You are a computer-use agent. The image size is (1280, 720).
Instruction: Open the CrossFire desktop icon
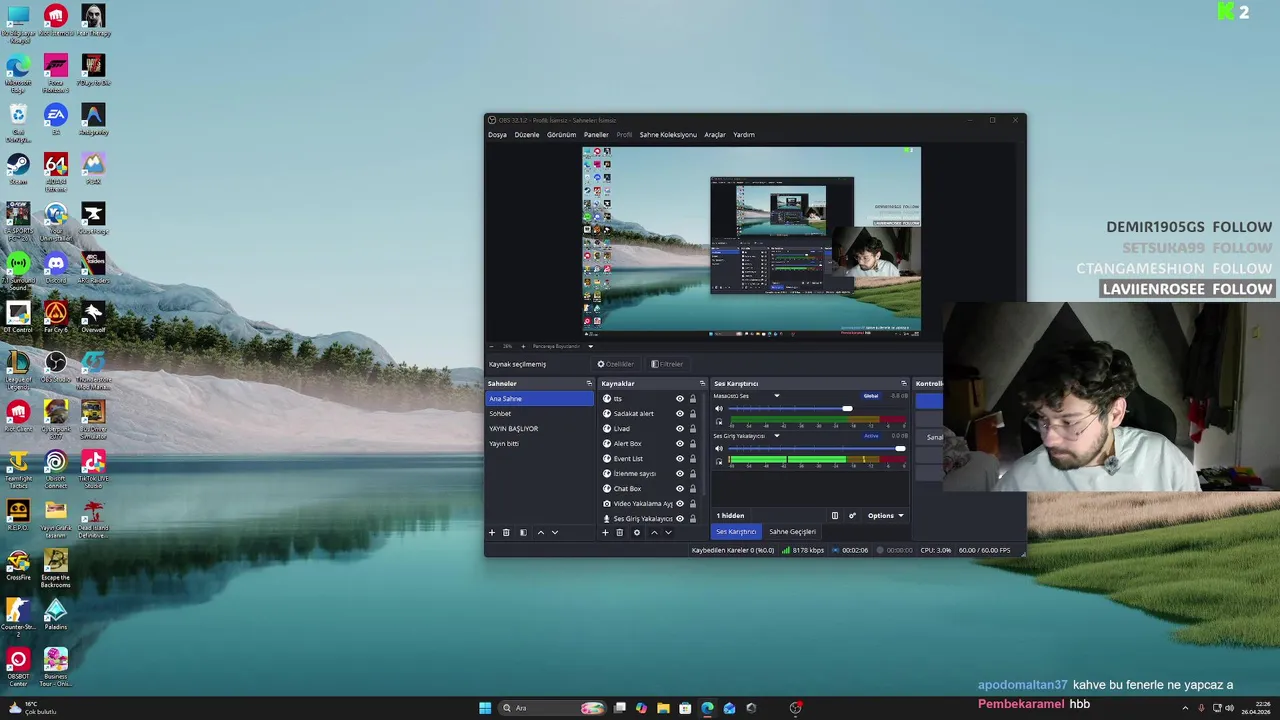tap(18, 564)
